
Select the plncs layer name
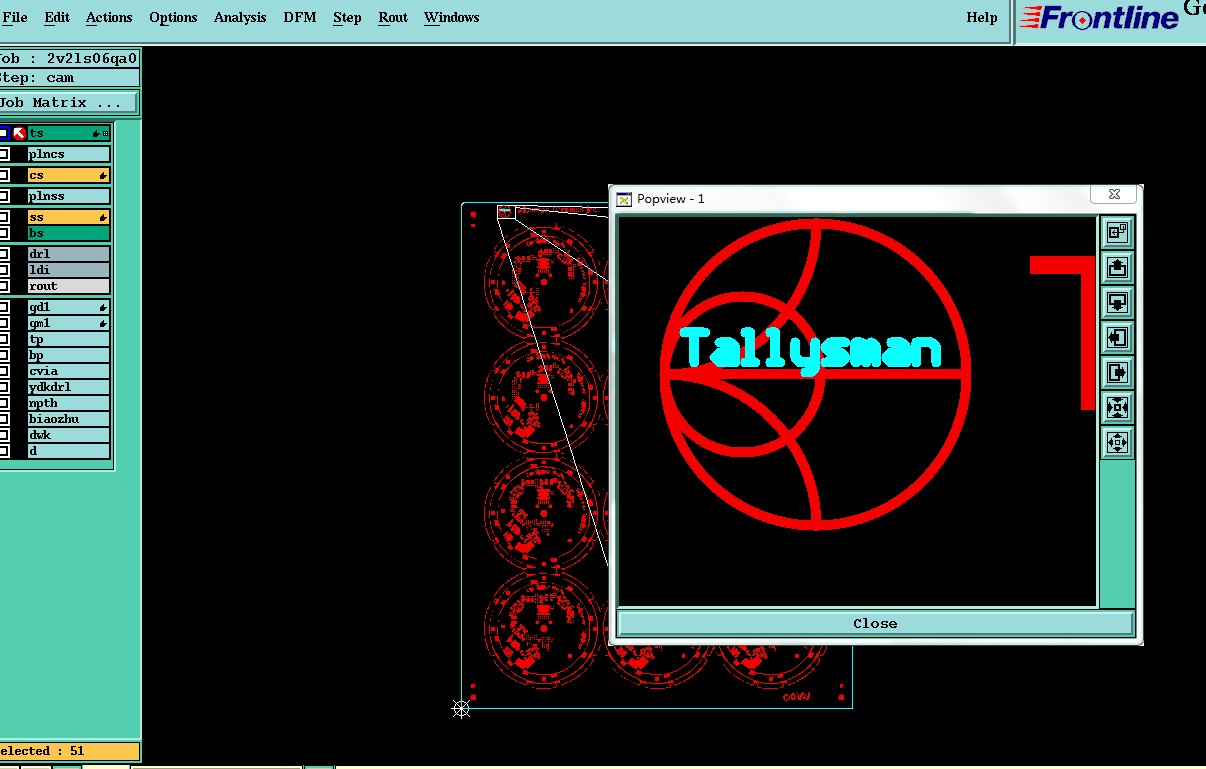[x=69, y=154]
